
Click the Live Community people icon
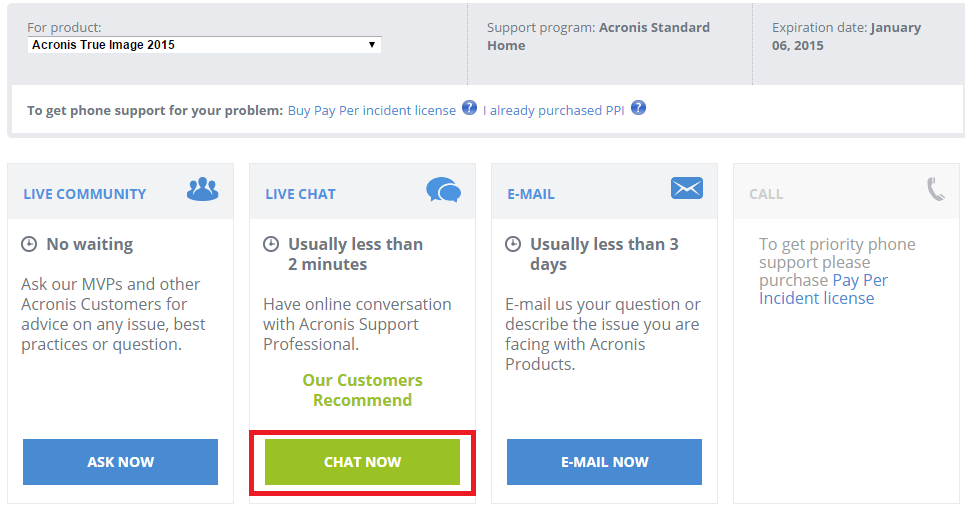pos(202,189)
